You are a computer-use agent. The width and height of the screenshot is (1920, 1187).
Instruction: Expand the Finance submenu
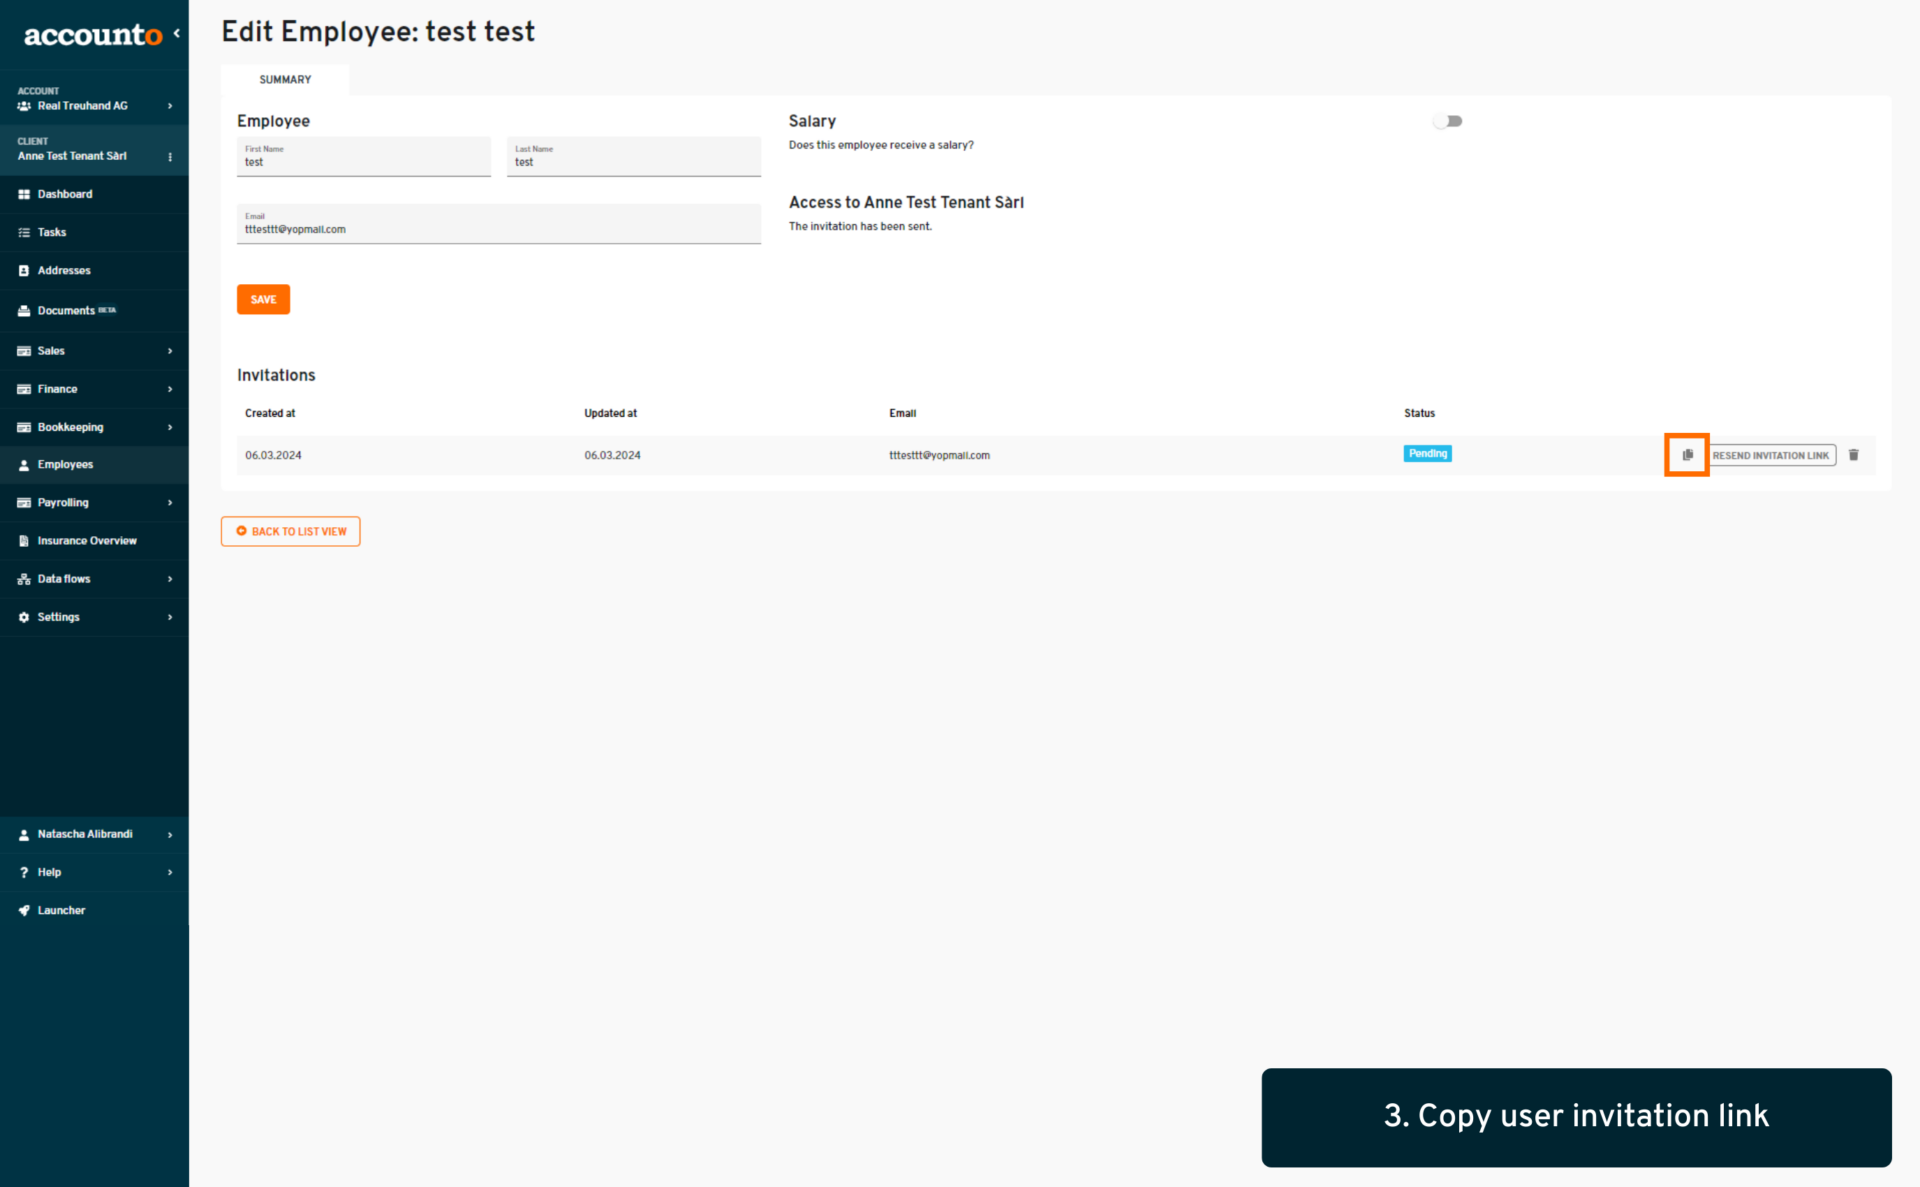point(170,389)
